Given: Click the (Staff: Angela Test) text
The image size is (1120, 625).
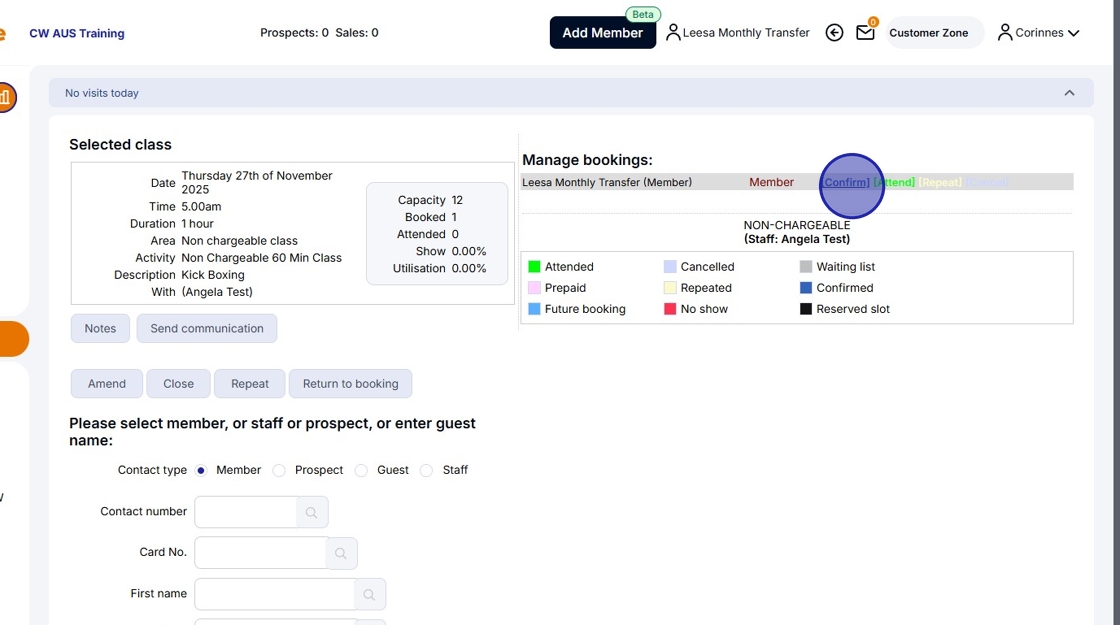Looking at the screenshot, I should [797, 239].
